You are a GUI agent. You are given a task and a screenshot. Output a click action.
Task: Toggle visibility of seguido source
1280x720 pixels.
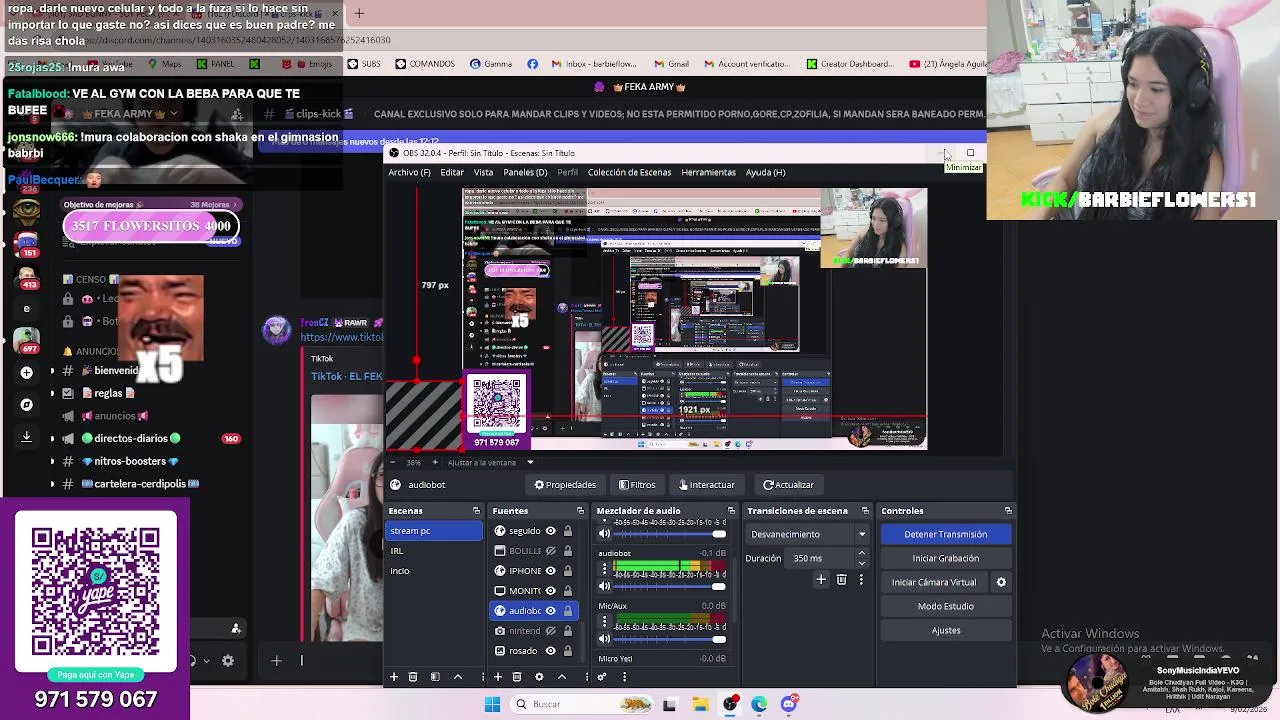[550, 531]
